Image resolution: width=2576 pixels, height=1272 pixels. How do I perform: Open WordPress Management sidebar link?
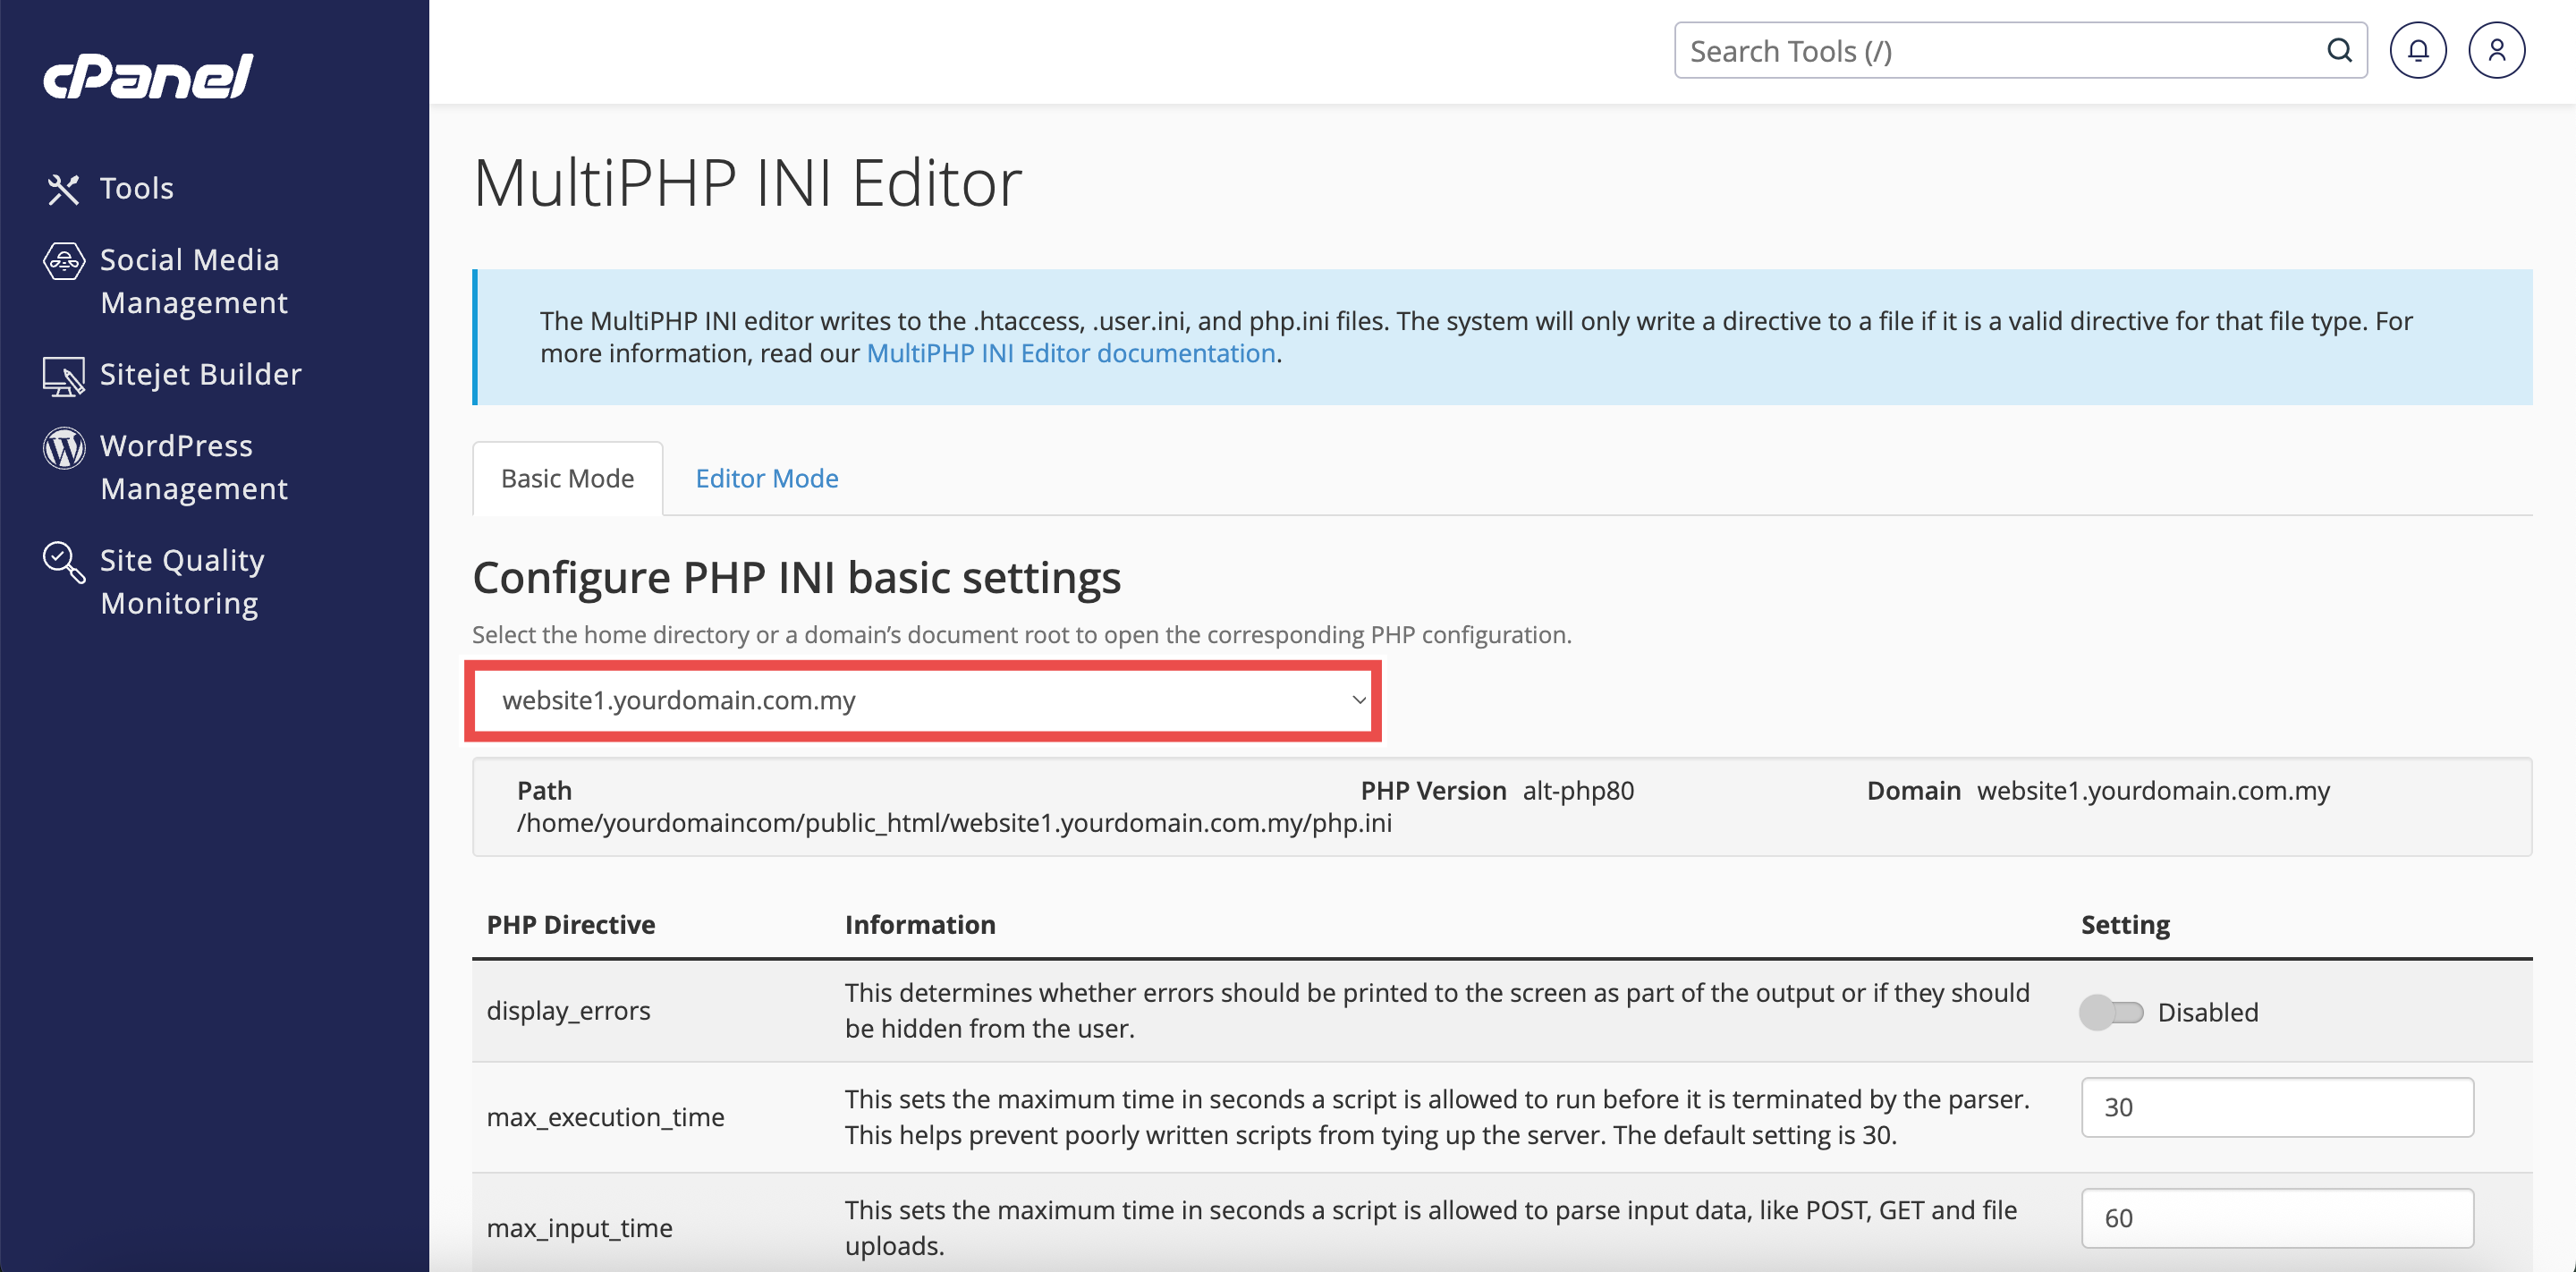(193, 467)
